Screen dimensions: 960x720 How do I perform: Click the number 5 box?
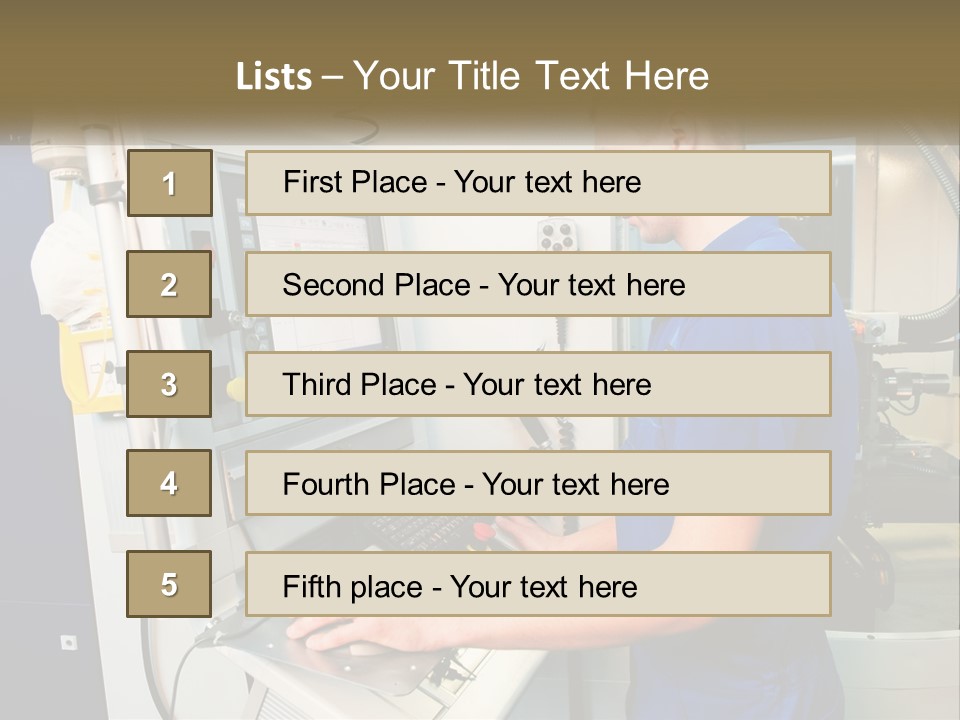click(169, 584)
